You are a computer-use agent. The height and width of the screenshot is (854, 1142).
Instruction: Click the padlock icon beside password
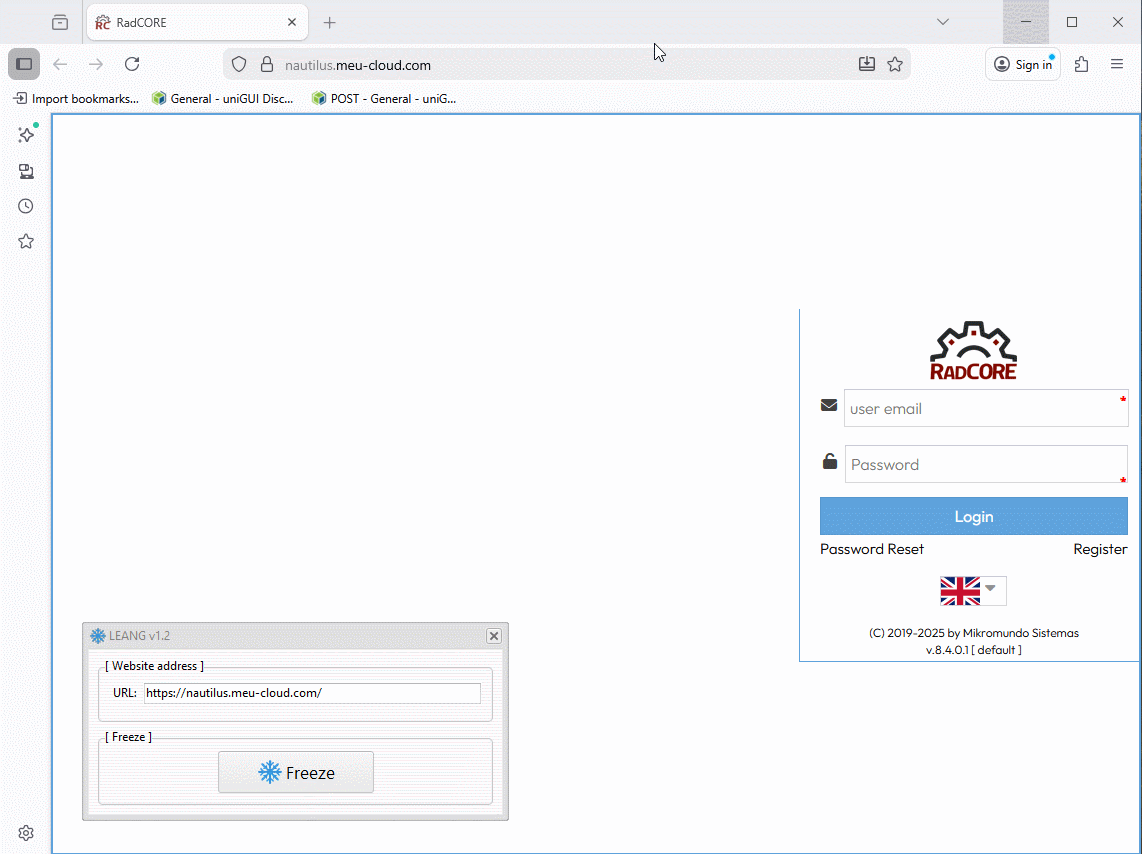830,461
